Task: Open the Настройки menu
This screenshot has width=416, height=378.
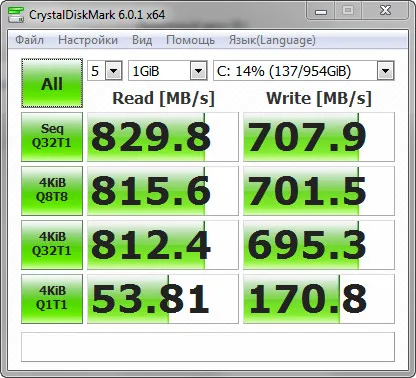Action: click(88, 40)
